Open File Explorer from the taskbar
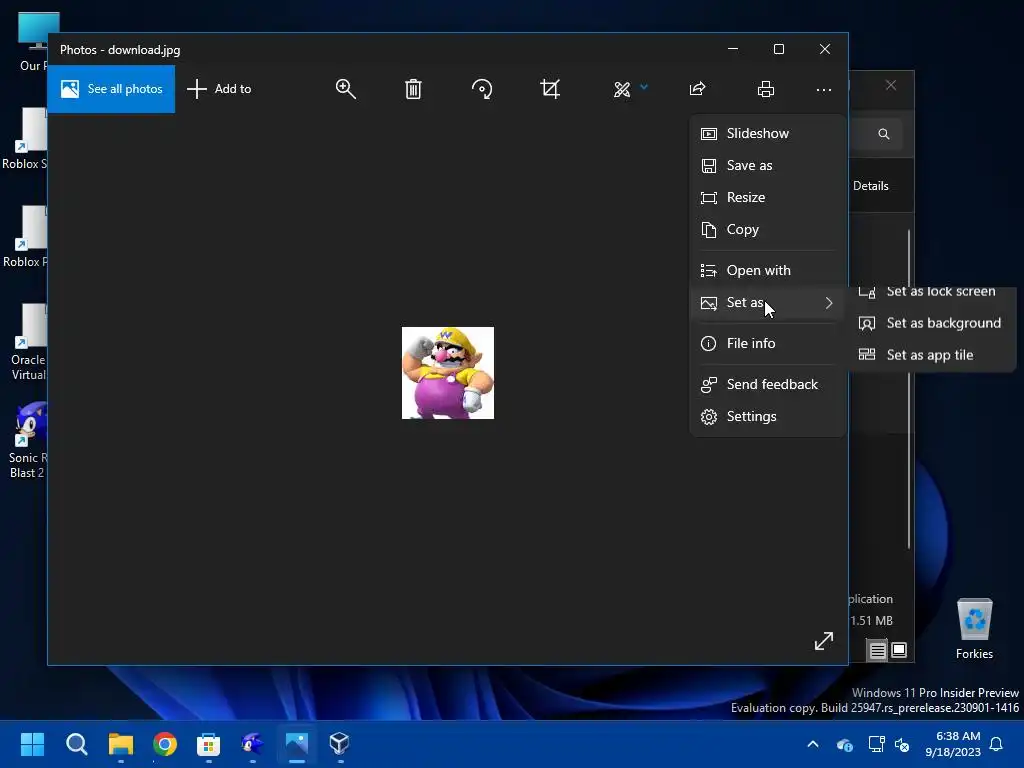1024x768 pixels. click(x=121, y=744)
